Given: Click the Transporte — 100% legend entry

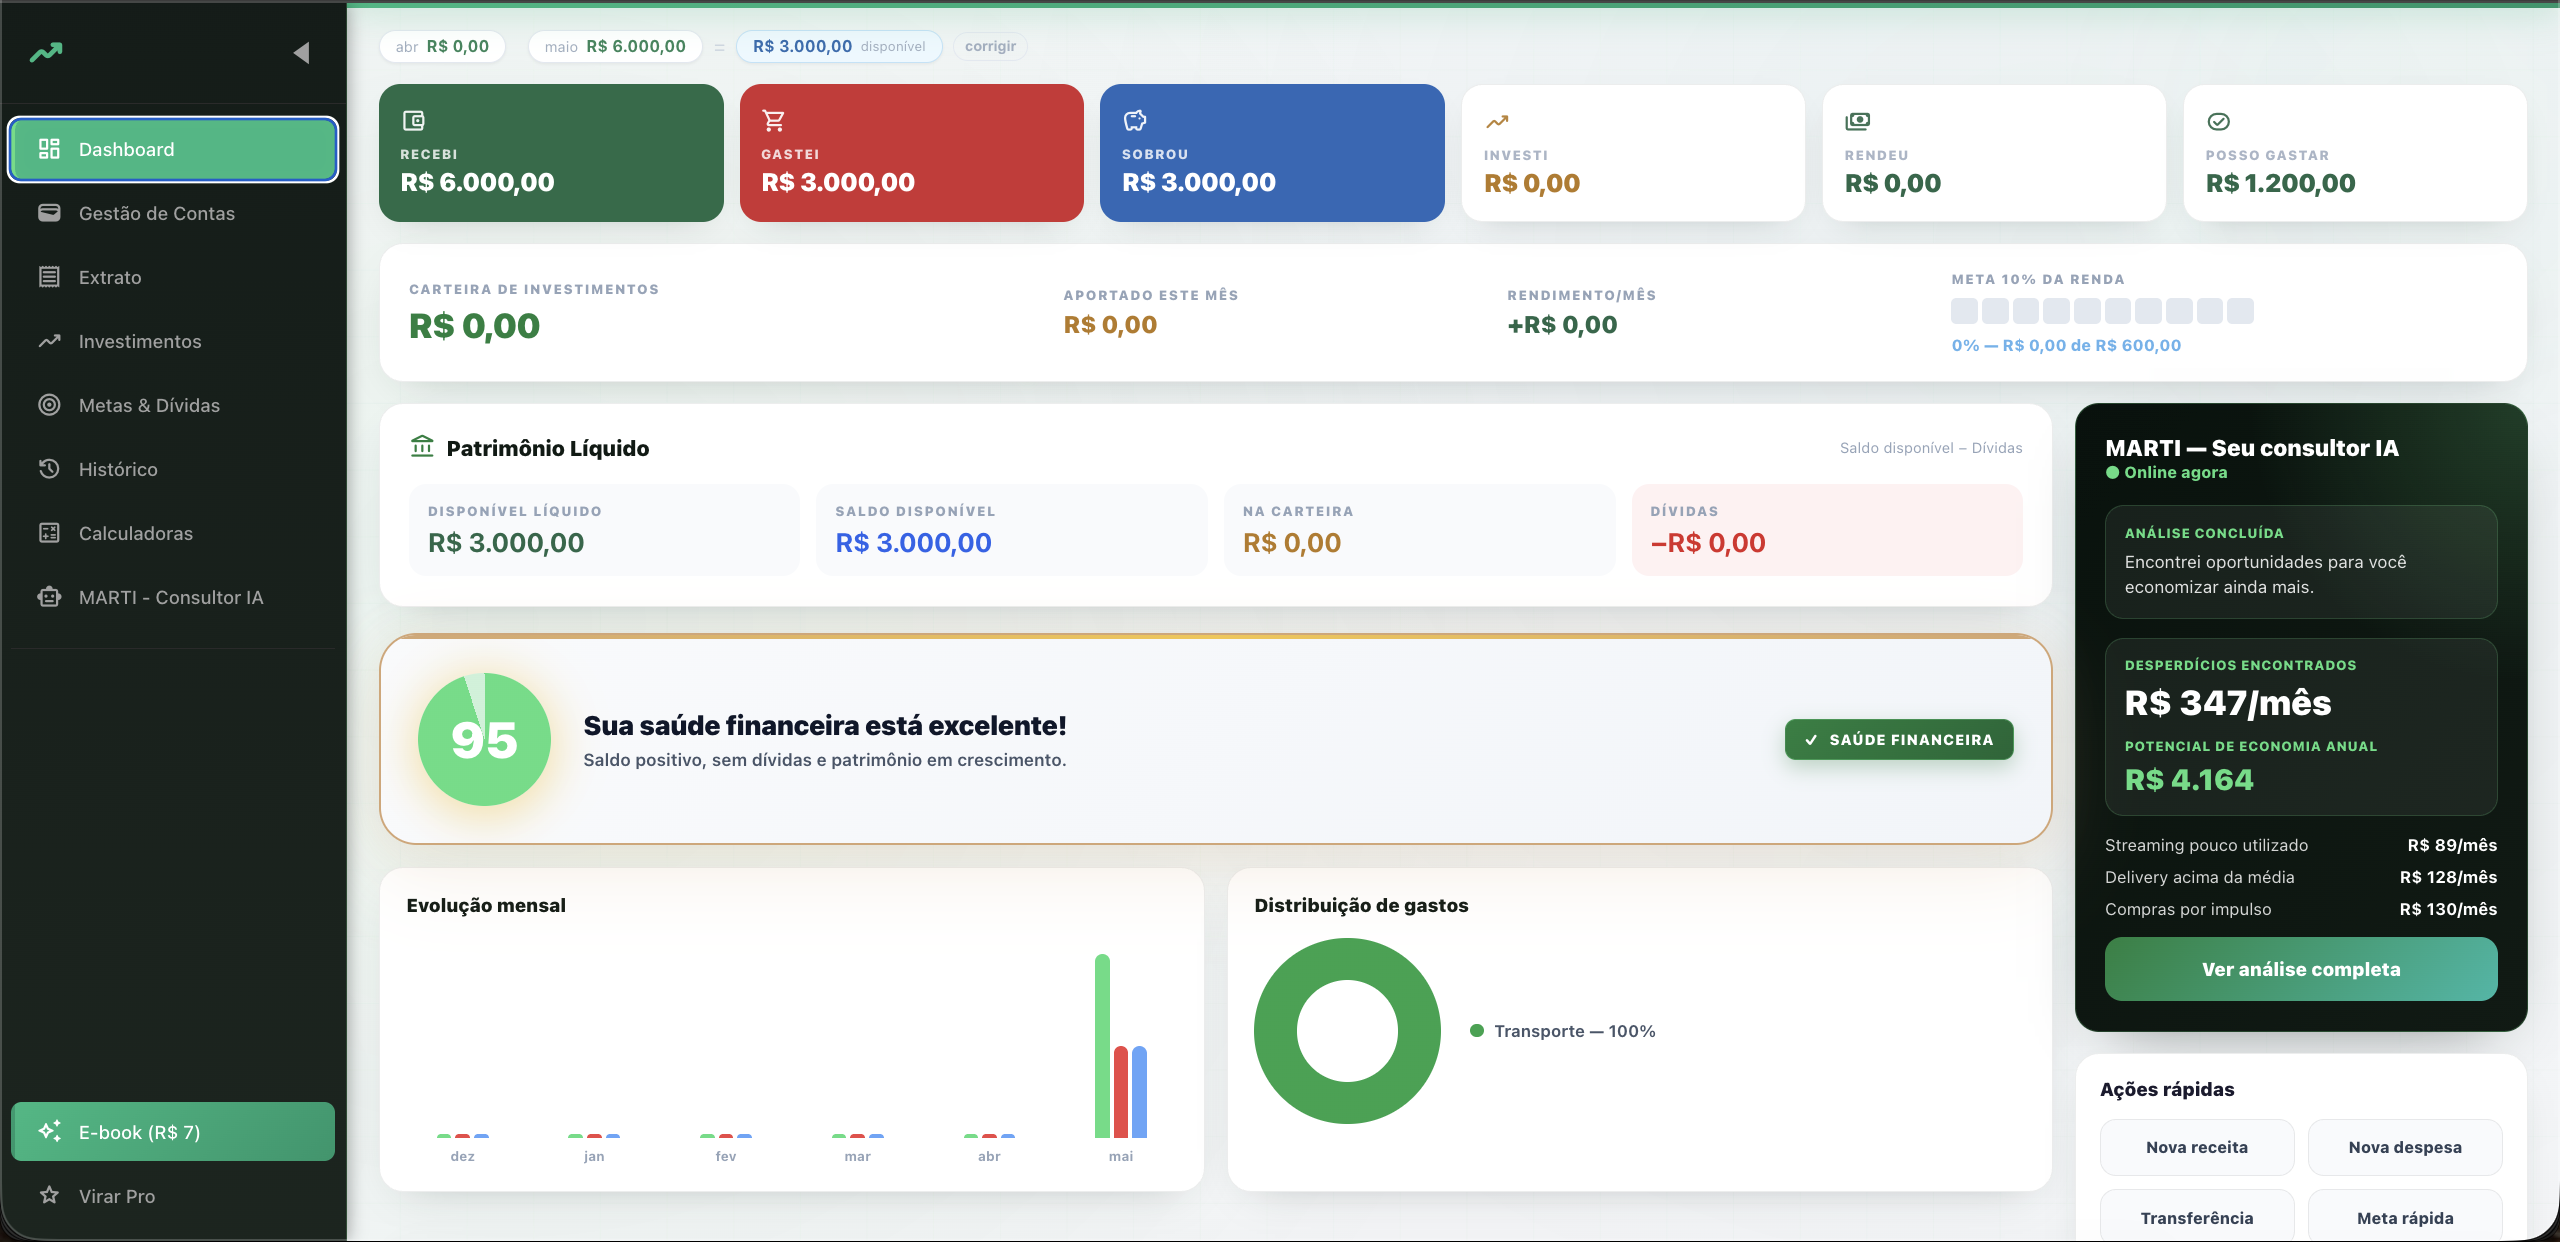Looking at the screenshot, I should point(1563,1031).
